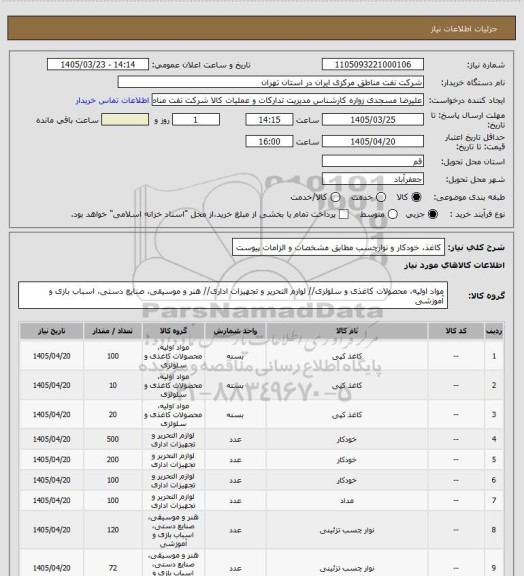Click the لوازم التحریر group cell in row 4

tap(173, 440)
